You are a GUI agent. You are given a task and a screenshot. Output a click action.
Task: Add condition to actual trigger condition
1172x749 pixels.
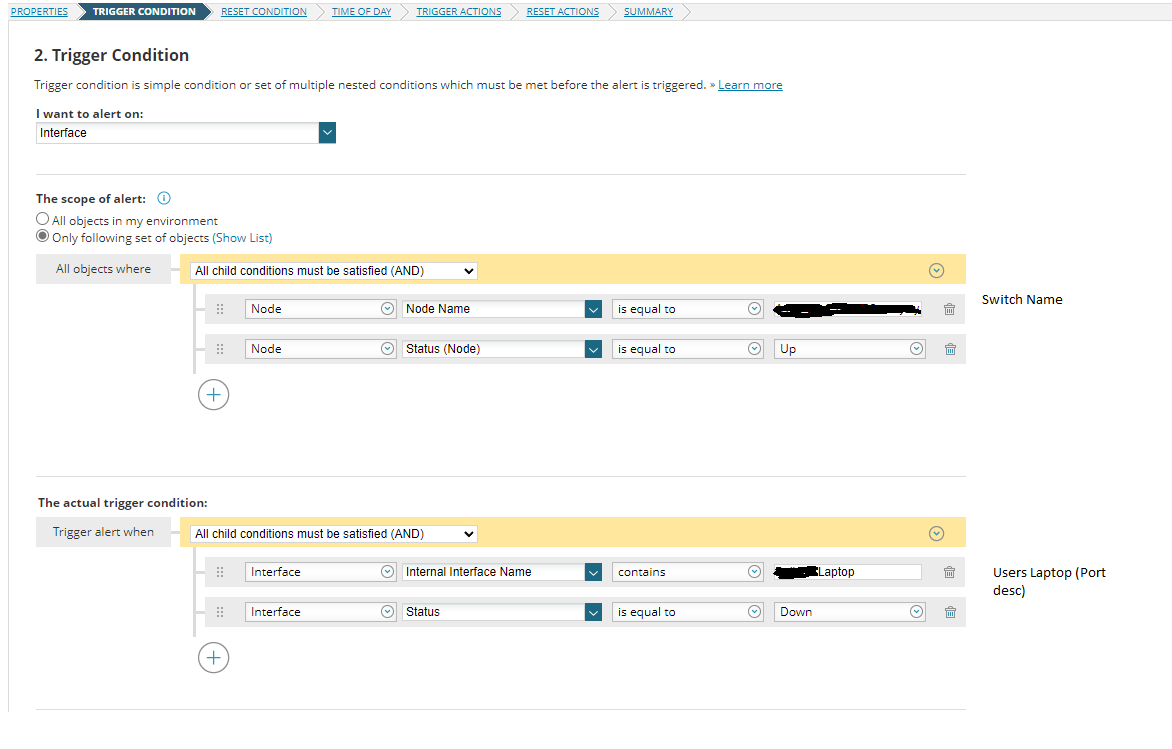click(x=214, y=658)
